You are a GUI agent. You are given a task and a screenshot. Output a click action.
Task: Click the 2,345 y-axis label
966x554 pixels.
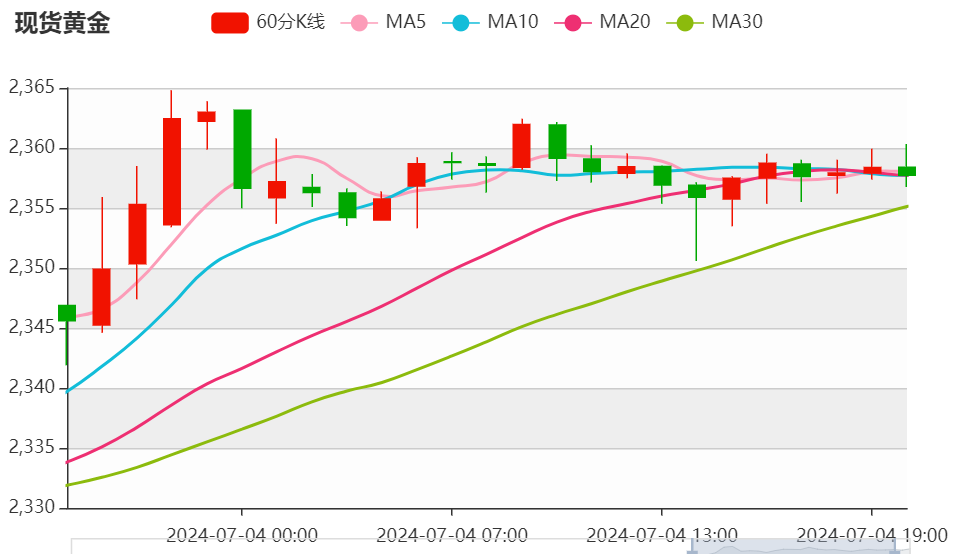[32, 327]
